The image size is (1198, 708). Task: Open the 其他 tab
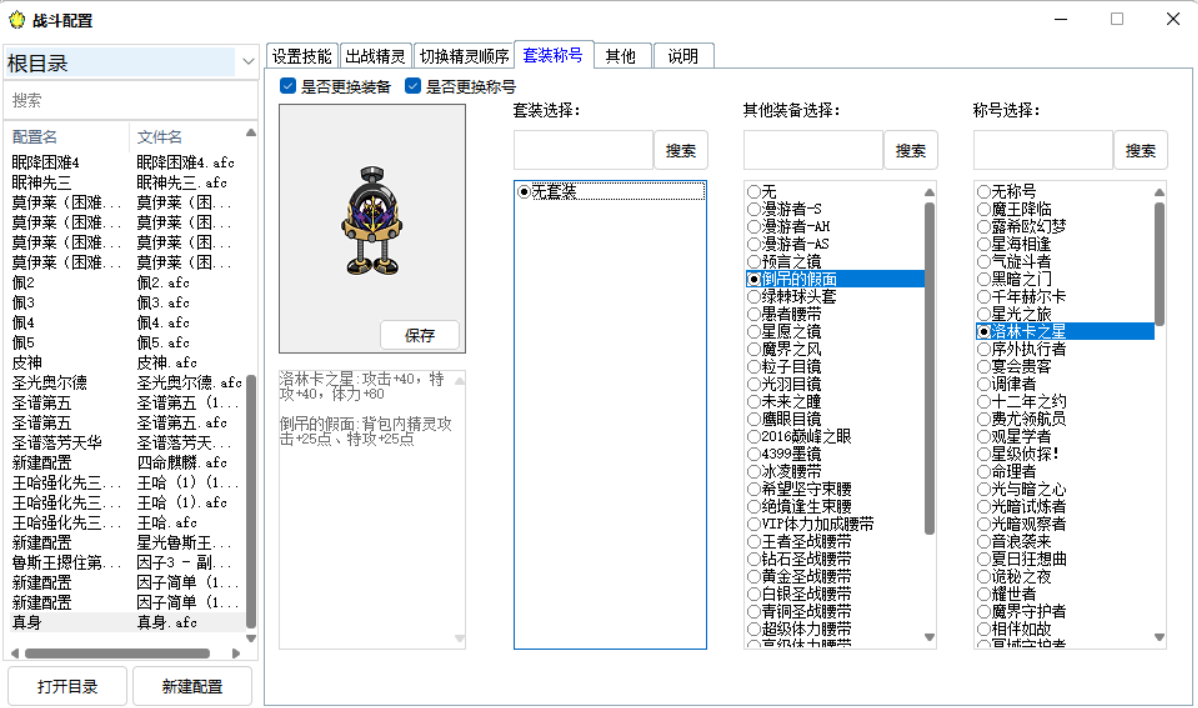pyautogui.click(x=621, y=56)
